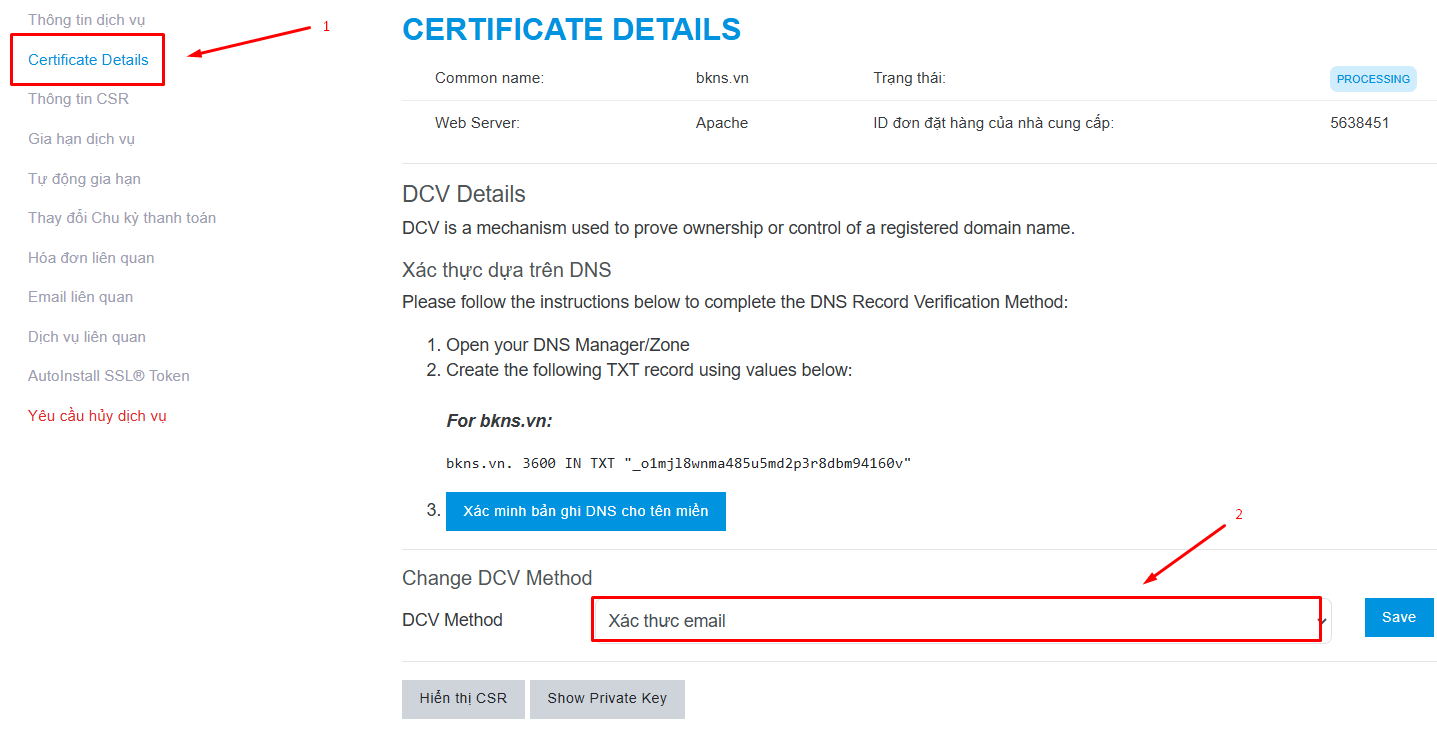
Task: Save the DCV method change
Action: pos(1398,618)
